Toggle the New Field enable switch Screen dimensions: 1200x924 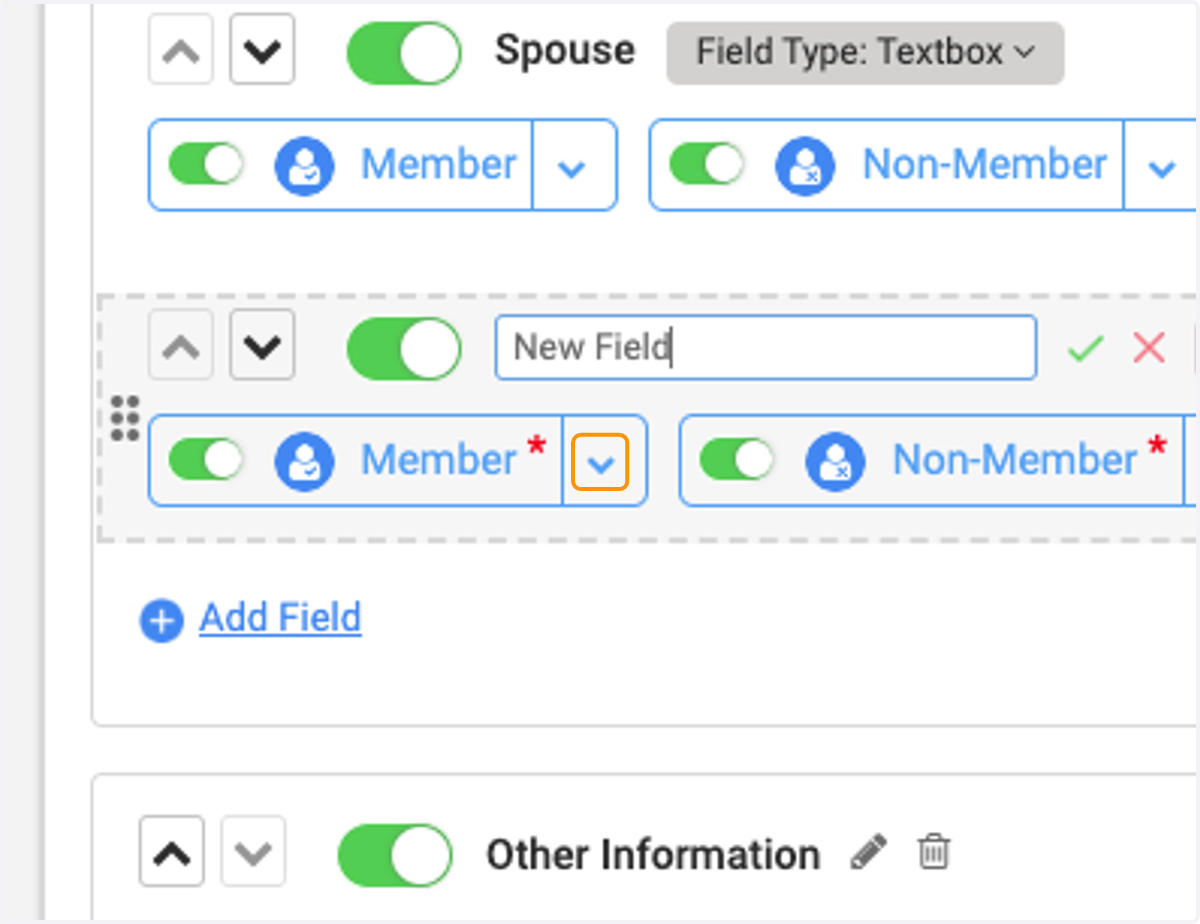[x=404, y=348]
